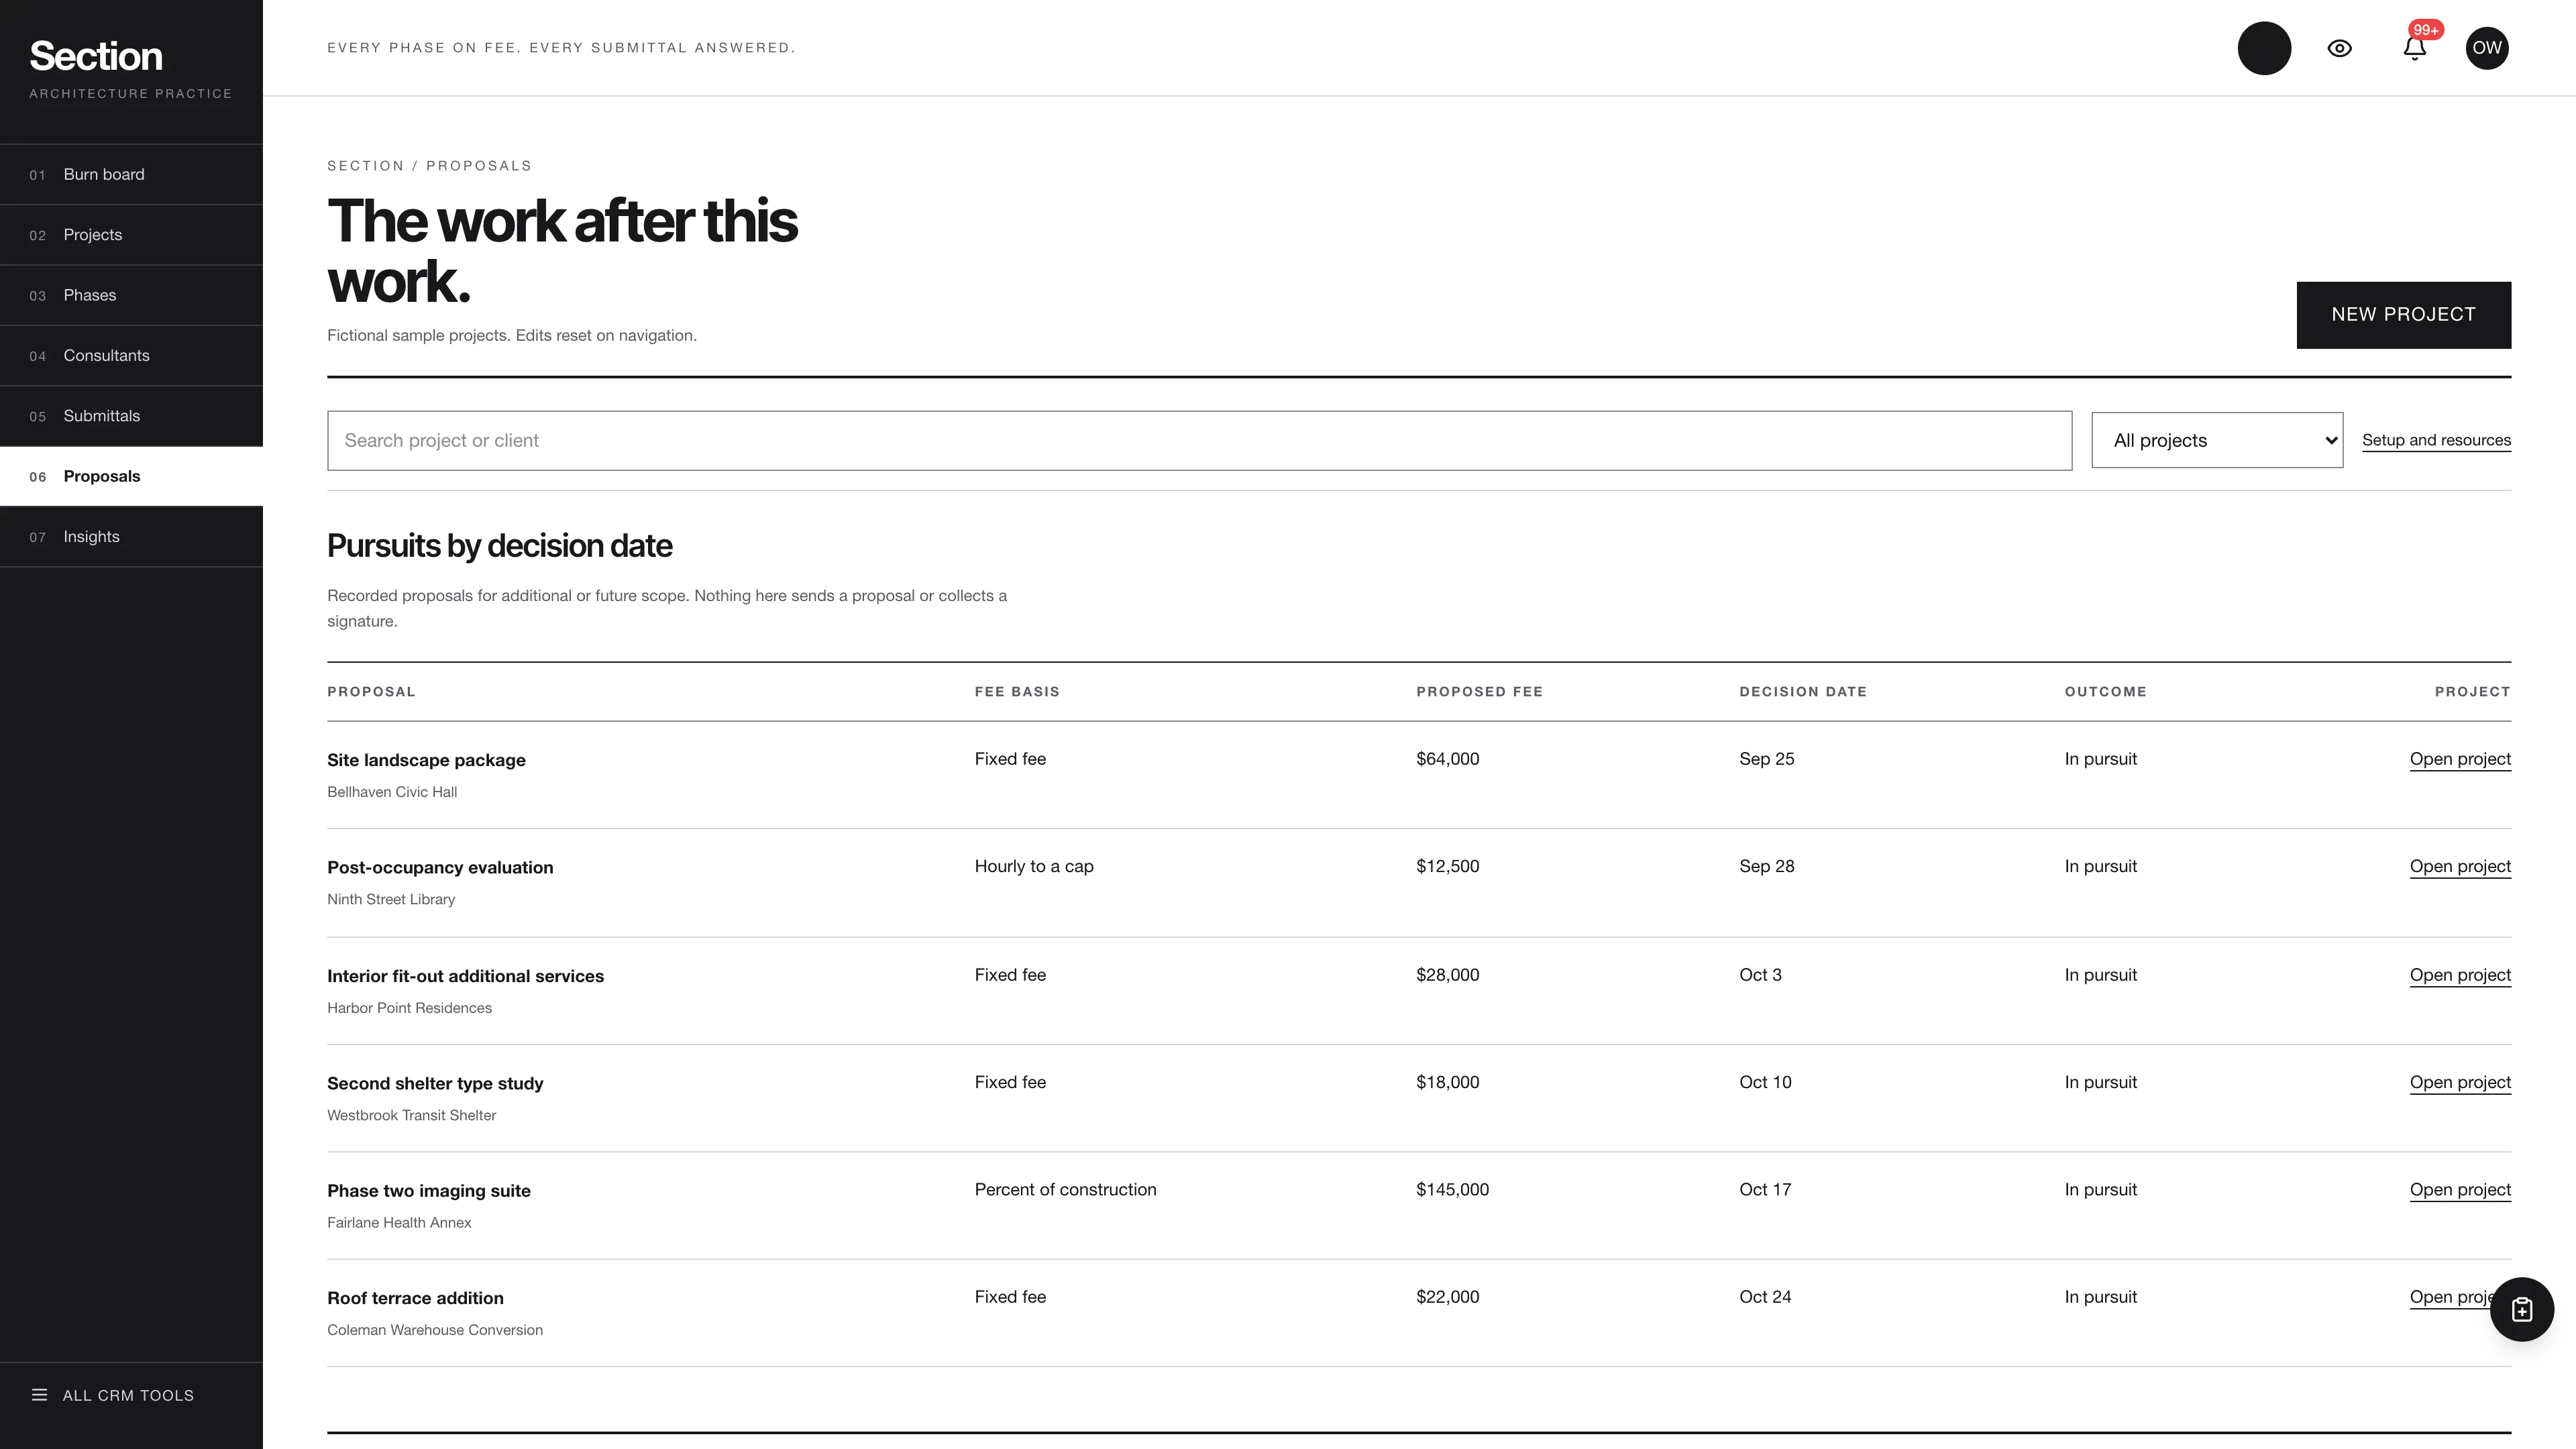Focus the Search project or client field
This screenshot has width=2576, height=1449.
(x=1199, y=440)
